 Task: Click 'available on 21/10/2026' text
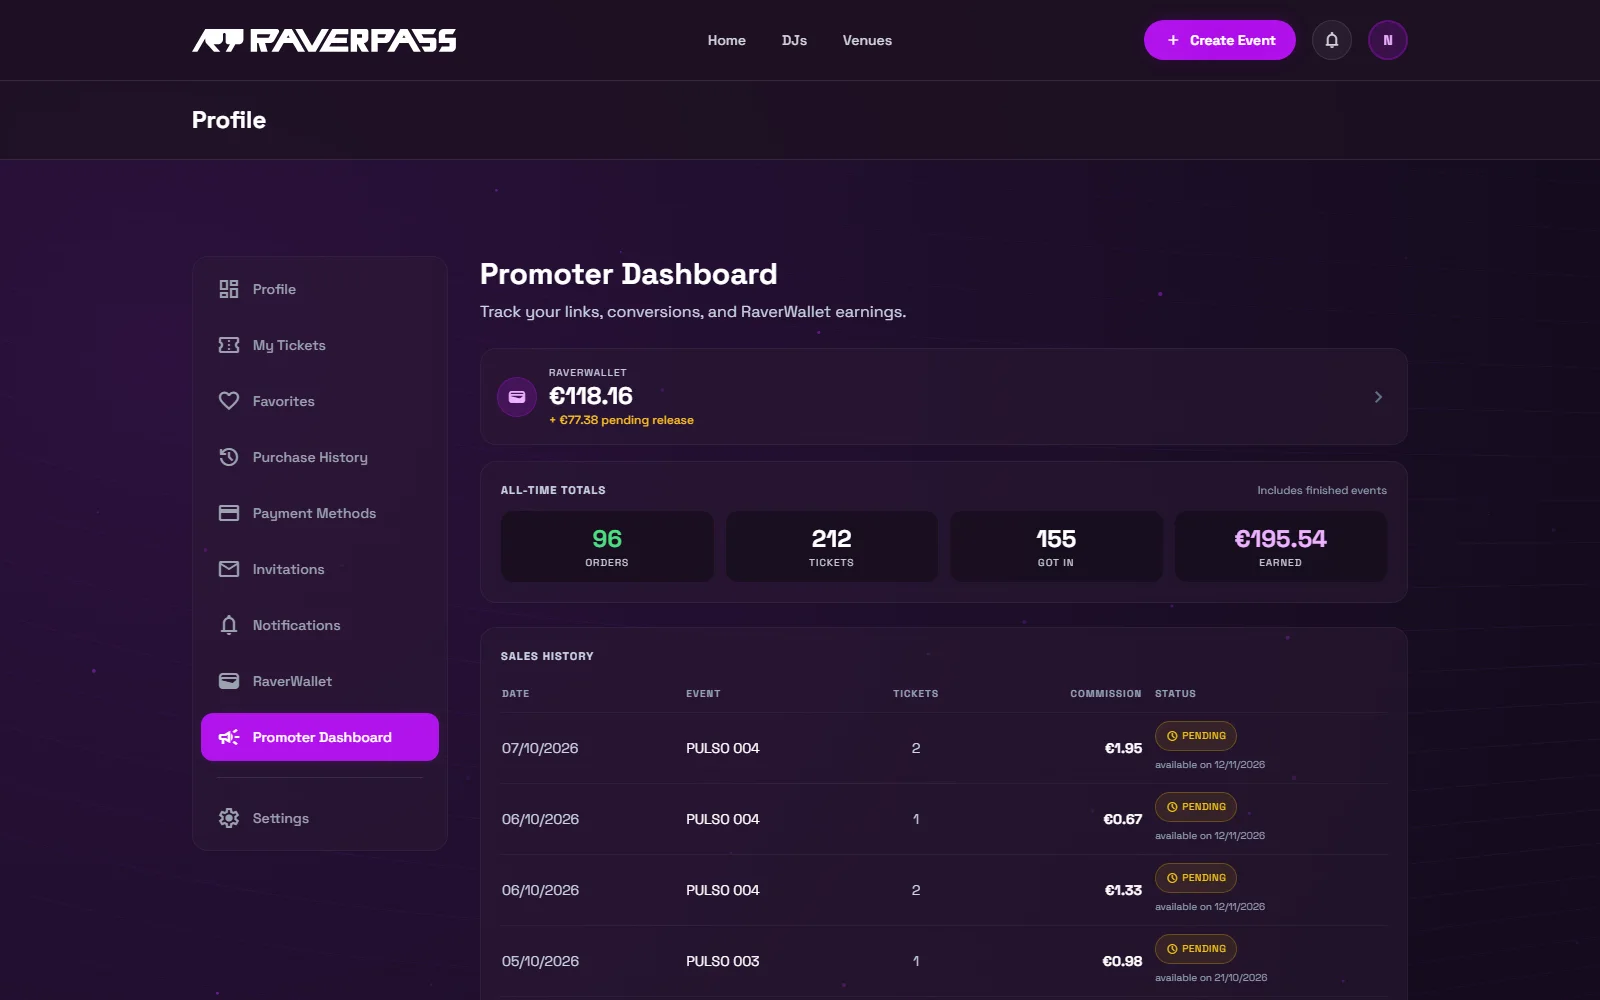[1211, 978]
